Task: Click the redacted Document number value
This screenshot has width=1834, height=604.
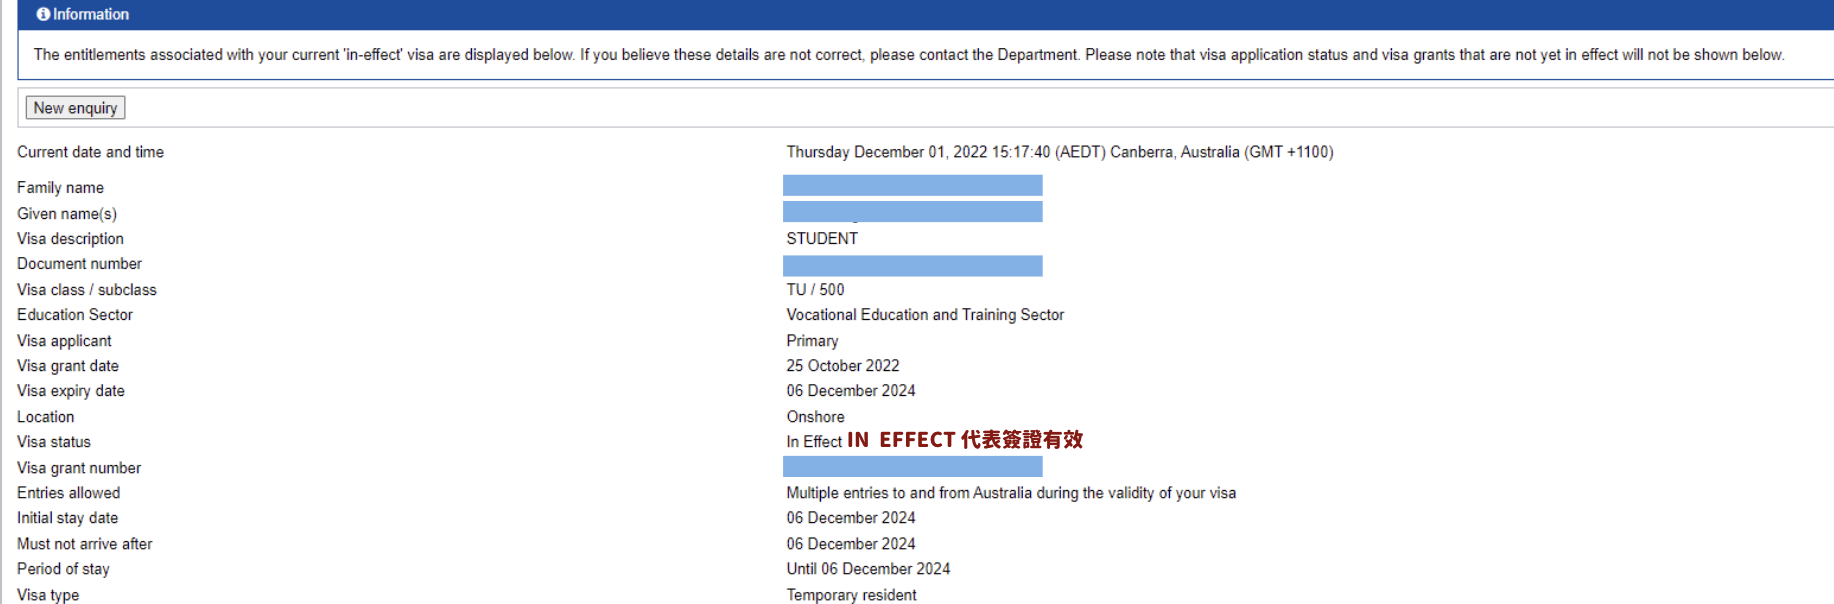Action: click(912, 265)
